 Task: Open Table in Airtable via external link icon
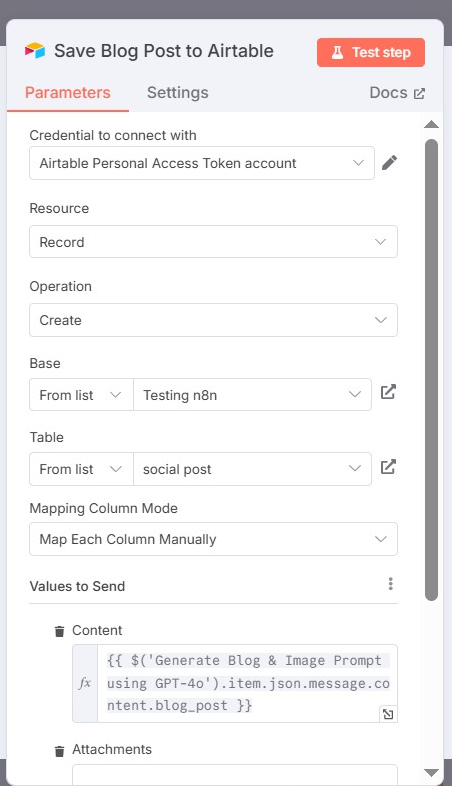pos(388,467)
